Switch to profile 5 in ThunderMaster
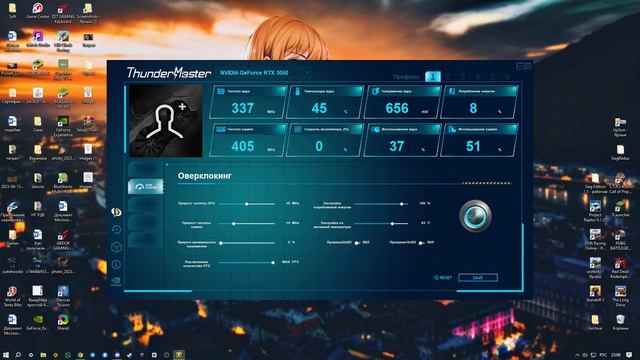640x360 pixels. [x=492, y=76]
